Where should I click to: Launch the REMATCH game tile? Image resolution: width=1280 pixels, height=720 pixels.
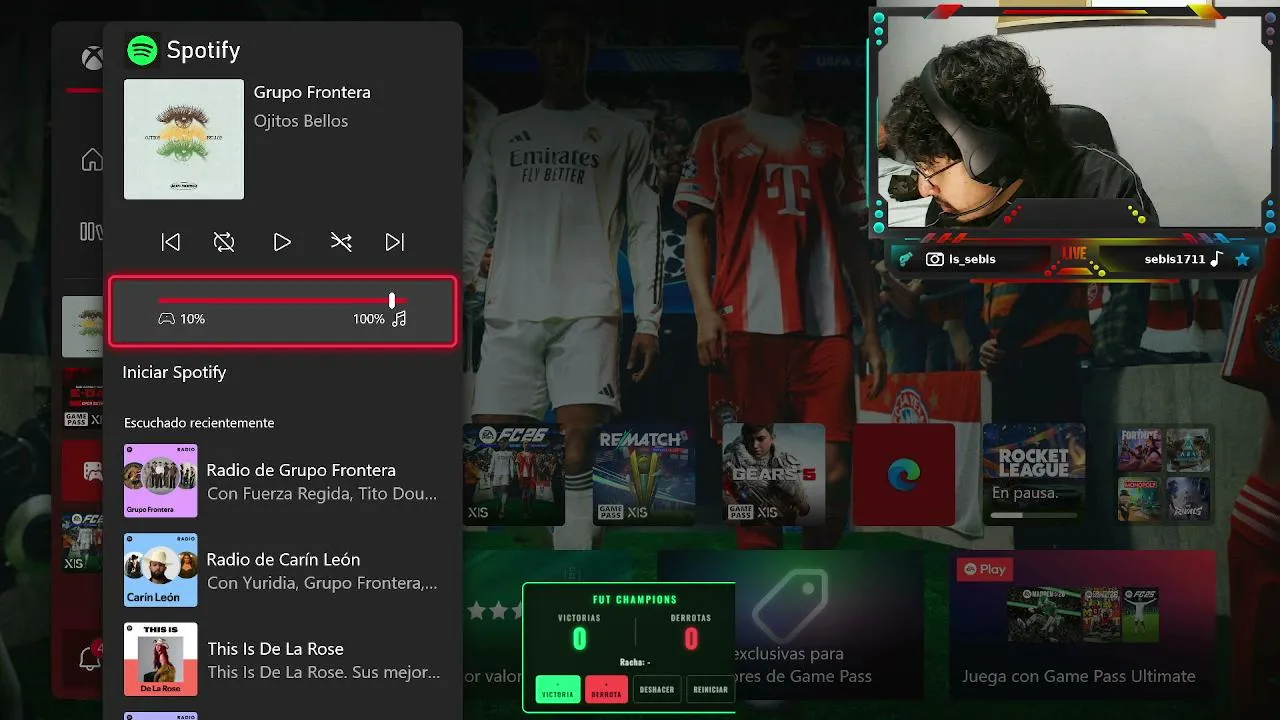pyautogui.click(x=643, y=474)
